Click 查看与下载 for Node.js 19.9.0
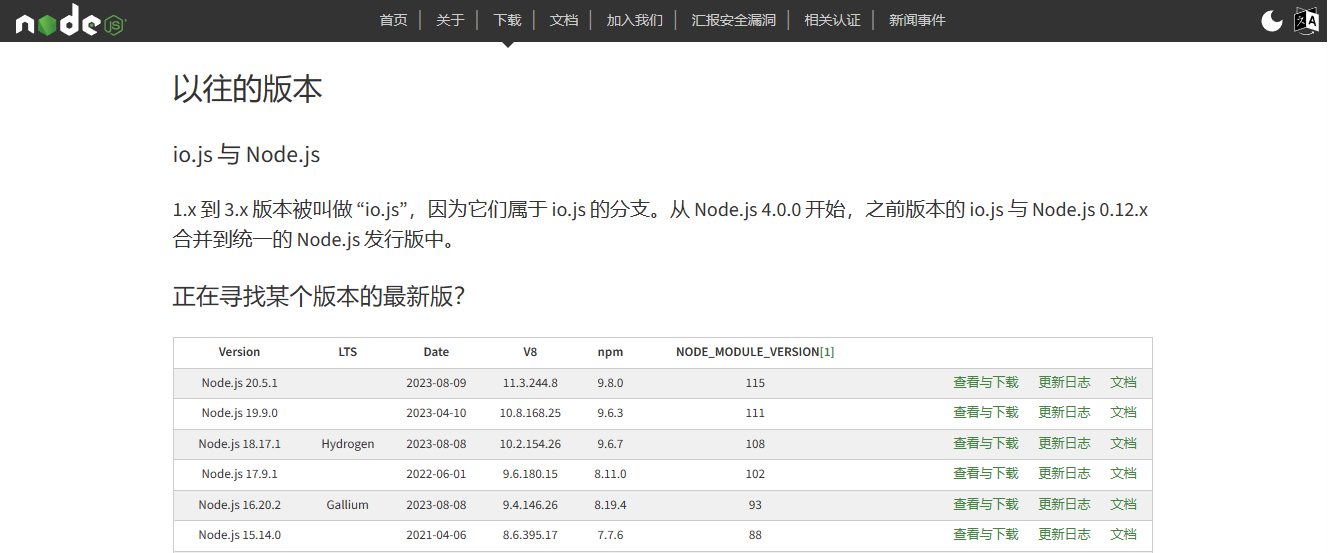The height and width of the screenshot is (553, 1328). 986,413
